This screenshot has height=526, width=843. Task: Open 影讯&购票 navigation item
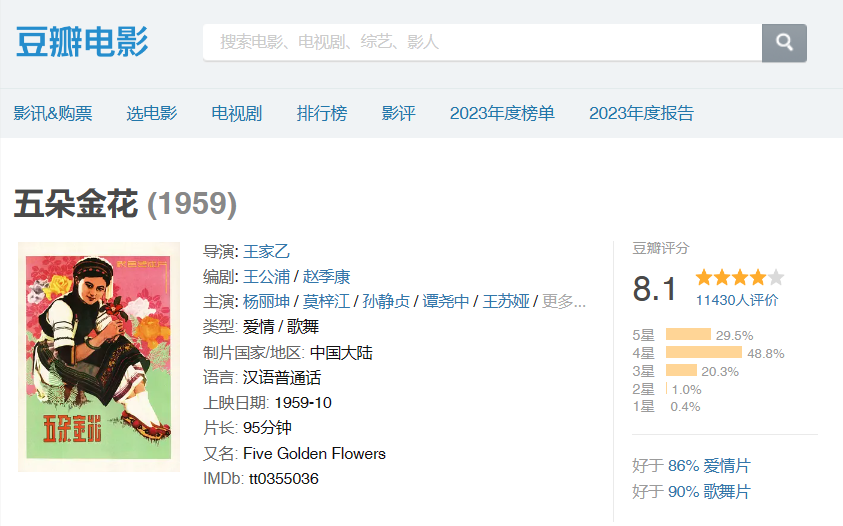[x=53, y=113]
